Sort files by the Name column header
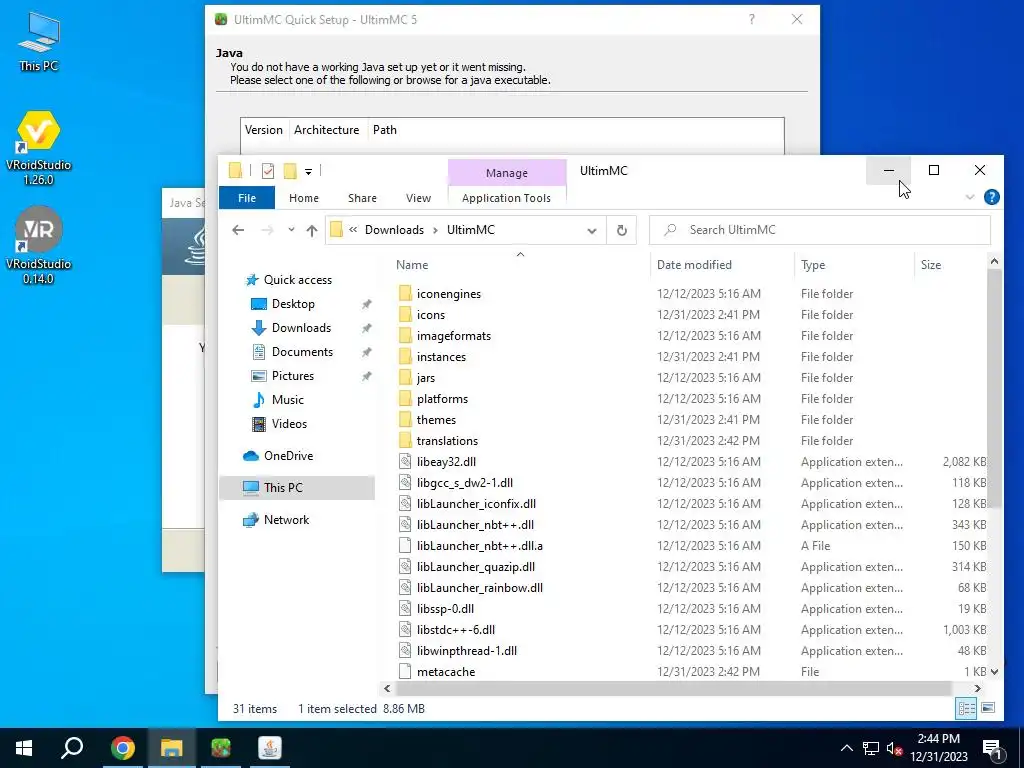The height and width of the screenshot is (768, 1024). coord(411,264)
